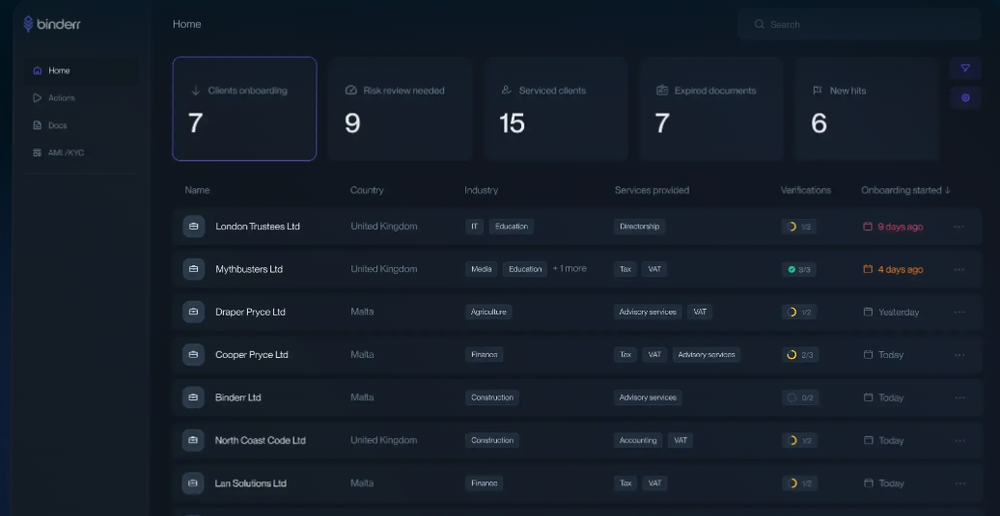Open Lan Solutions Ltd more options
Viewport: 1000px width, 516px height.
959,483
